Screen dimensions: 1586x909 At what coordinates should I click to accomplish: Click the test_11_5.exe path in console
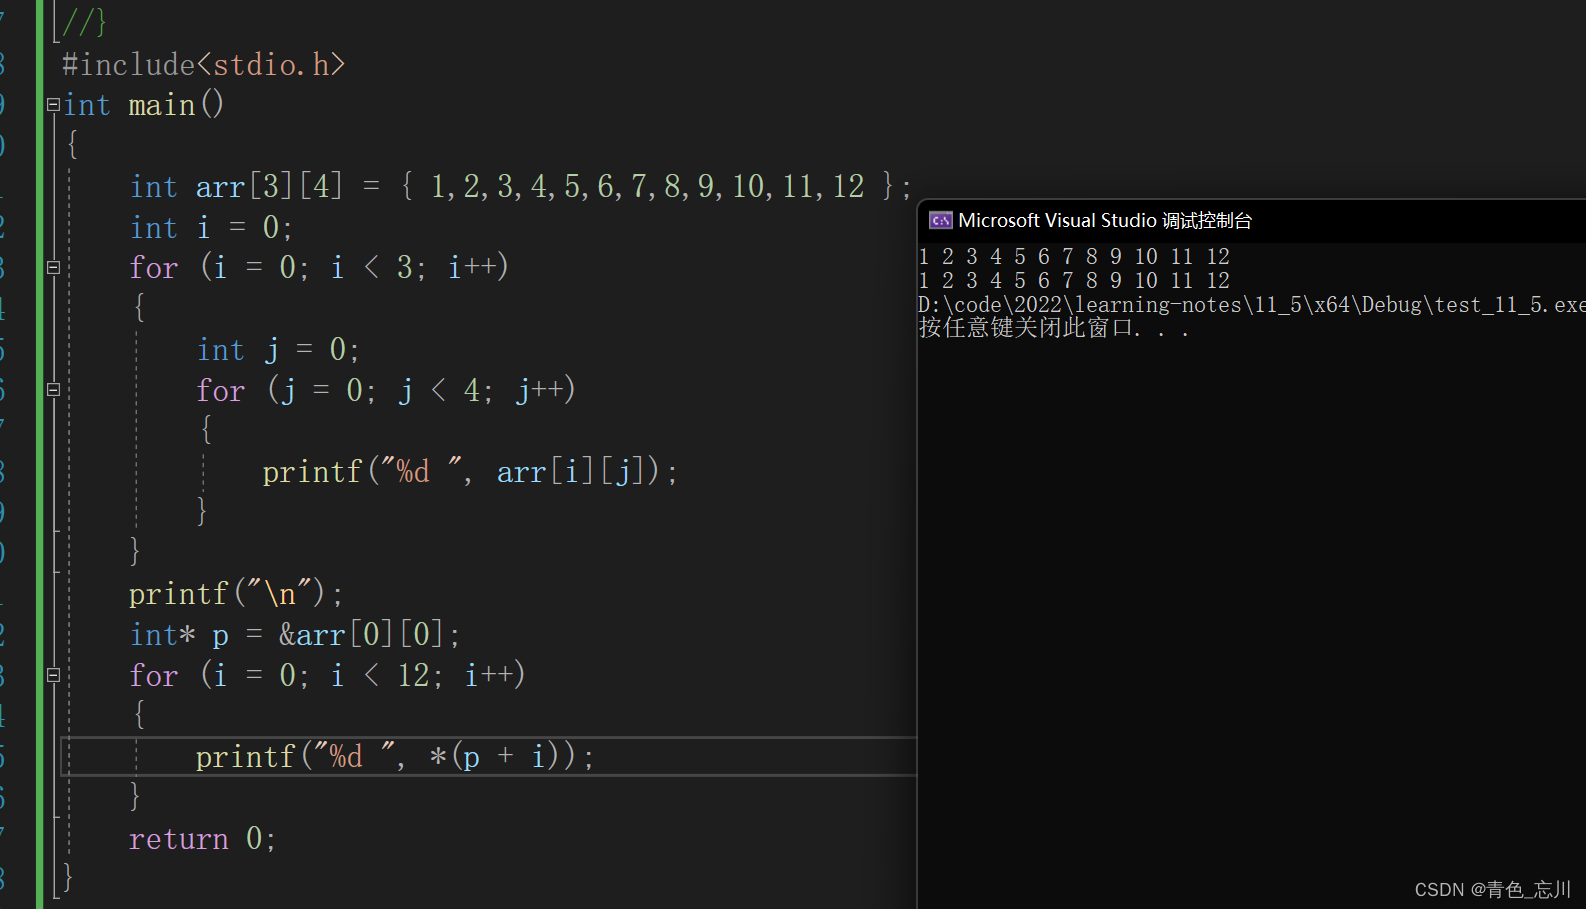pos(1251,305)
